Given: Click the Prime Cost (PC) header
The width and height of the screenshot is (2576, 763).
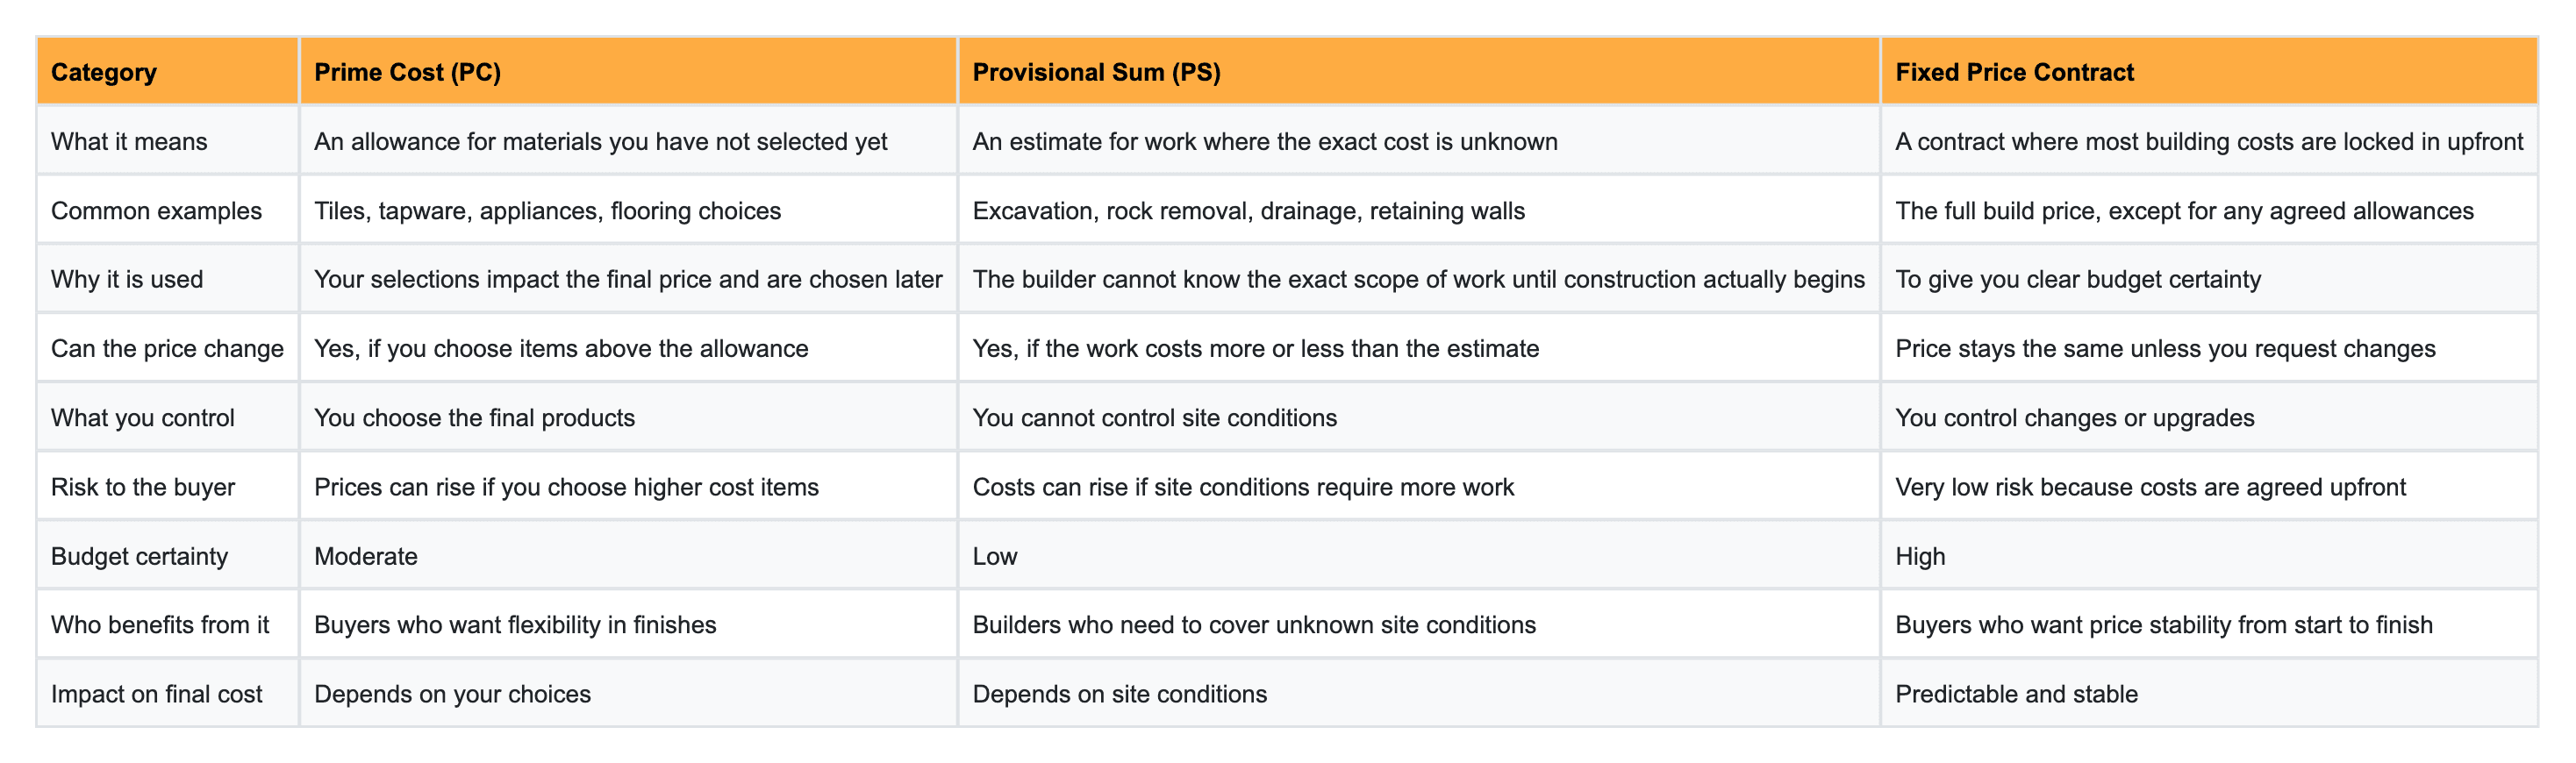Looking at the screenshot, I should pos(407,72).
